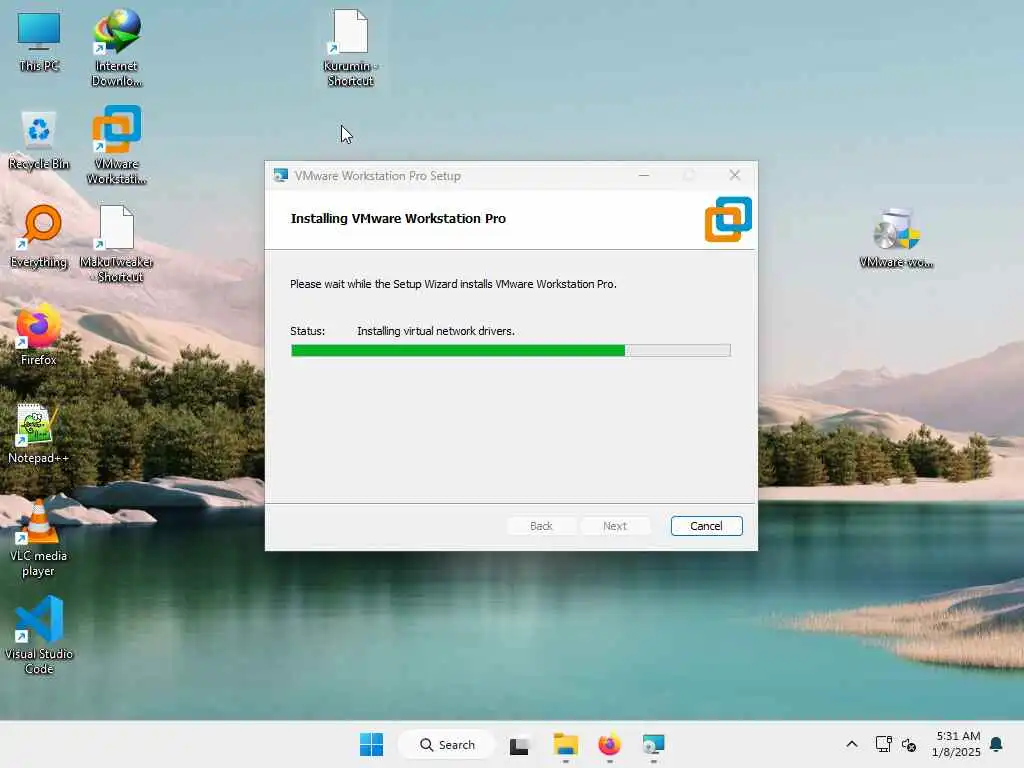Image resolution: width=1024 pixels, height=768 pixels.
Task: Cancel the VMware Workstation Pro installation
Action: coord(706,526)
